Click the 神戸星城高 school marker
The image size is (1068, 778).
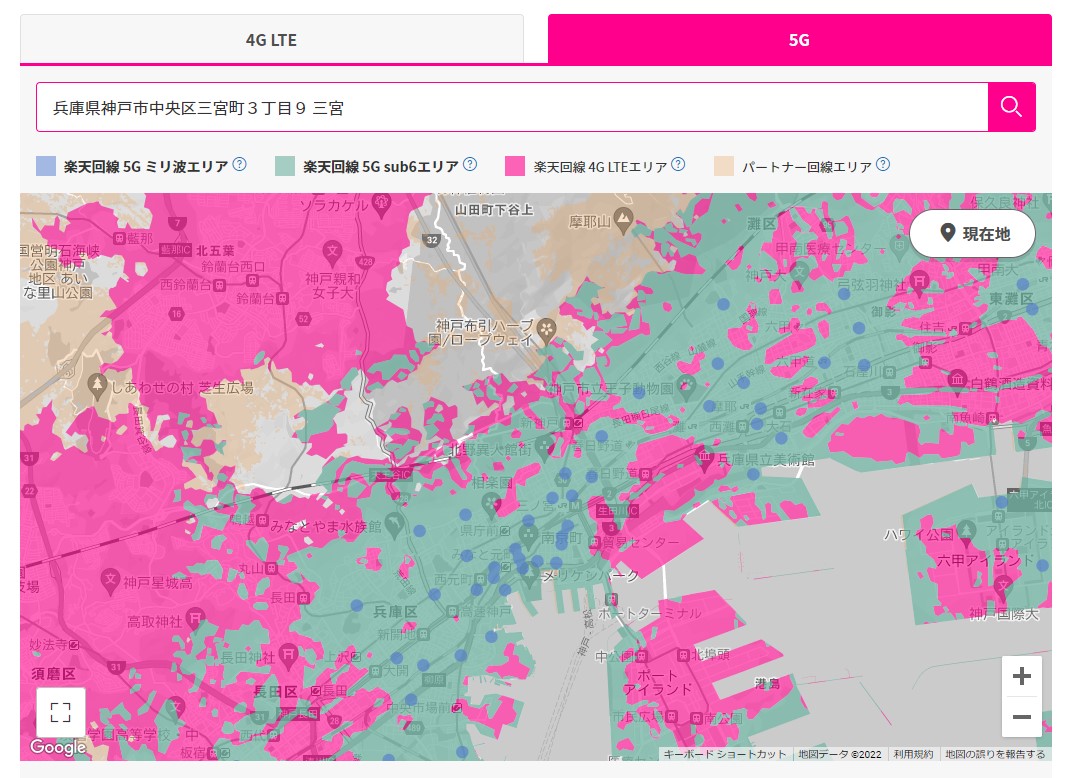click(x=110, y=580)
